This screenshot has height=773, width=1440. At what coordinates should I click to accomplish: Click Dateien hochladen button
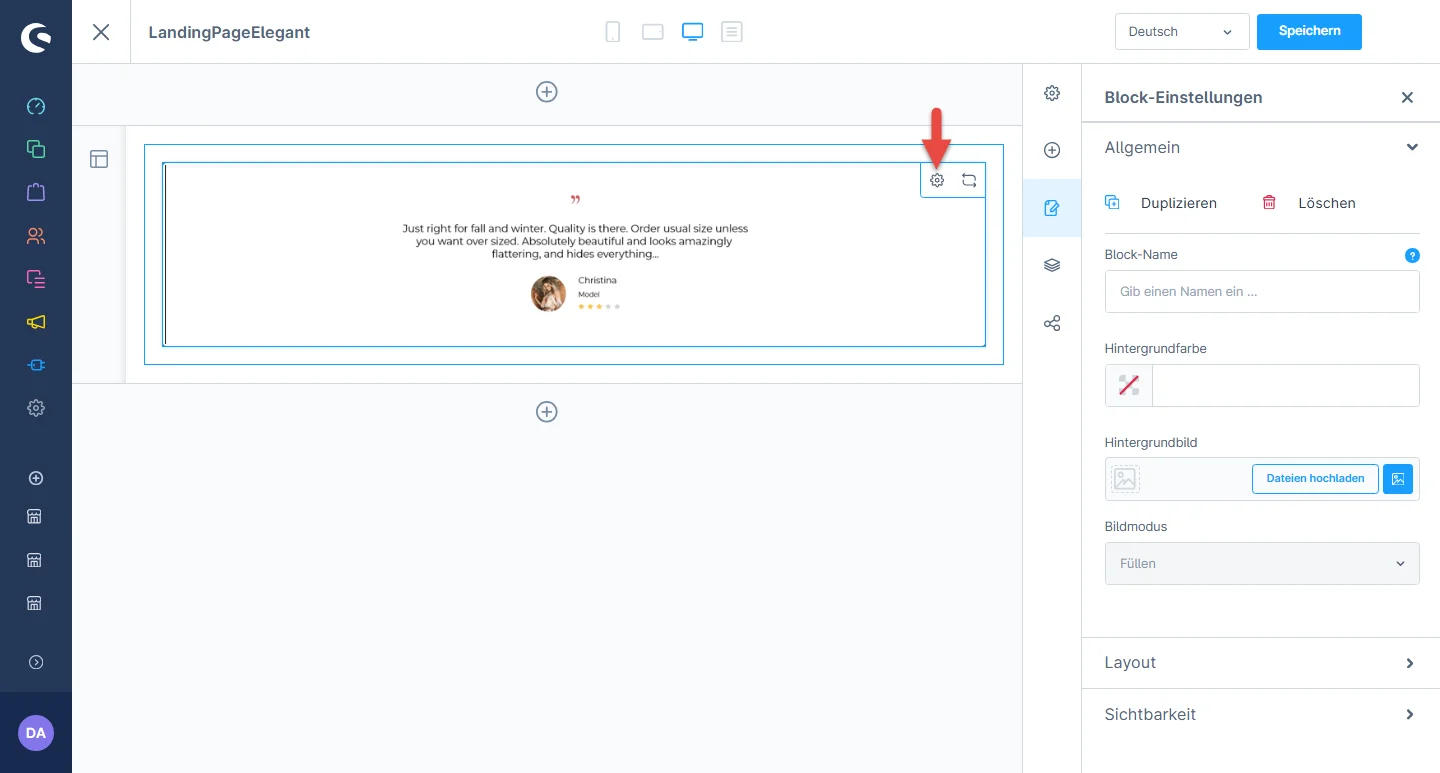(x=1315, y=479)
